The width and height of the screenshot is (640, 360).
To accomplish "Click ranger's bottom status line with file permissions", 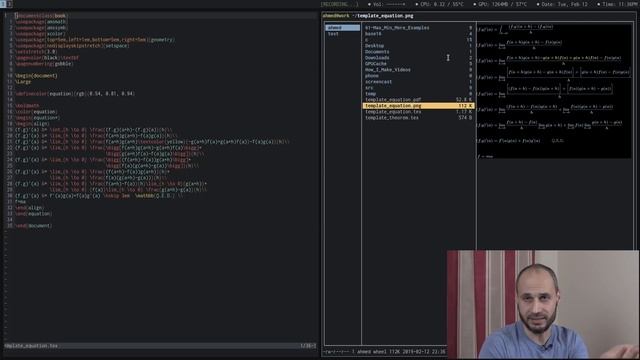I will point(385,351).
